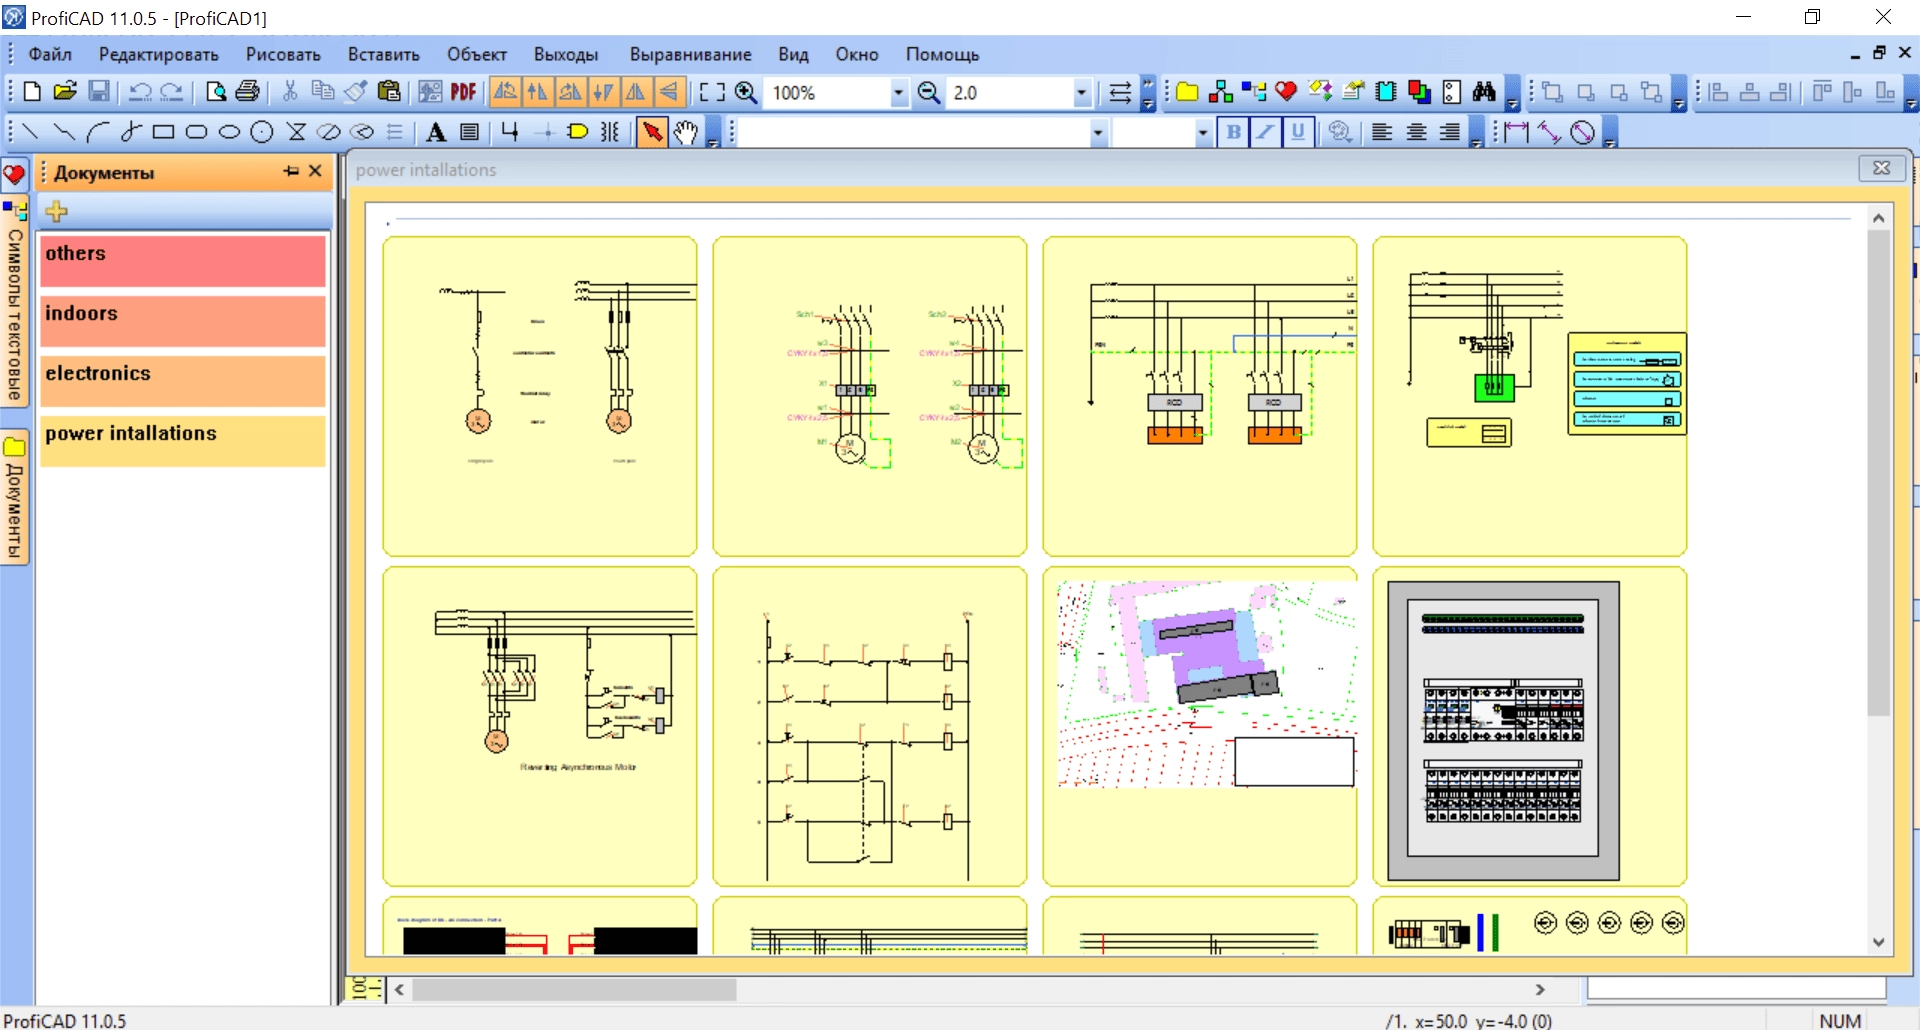Viewport: 1920px width, 1030px height.
Task: Open the "indoors" documents category
Action: pyautogui.click(x=183, y=321)
